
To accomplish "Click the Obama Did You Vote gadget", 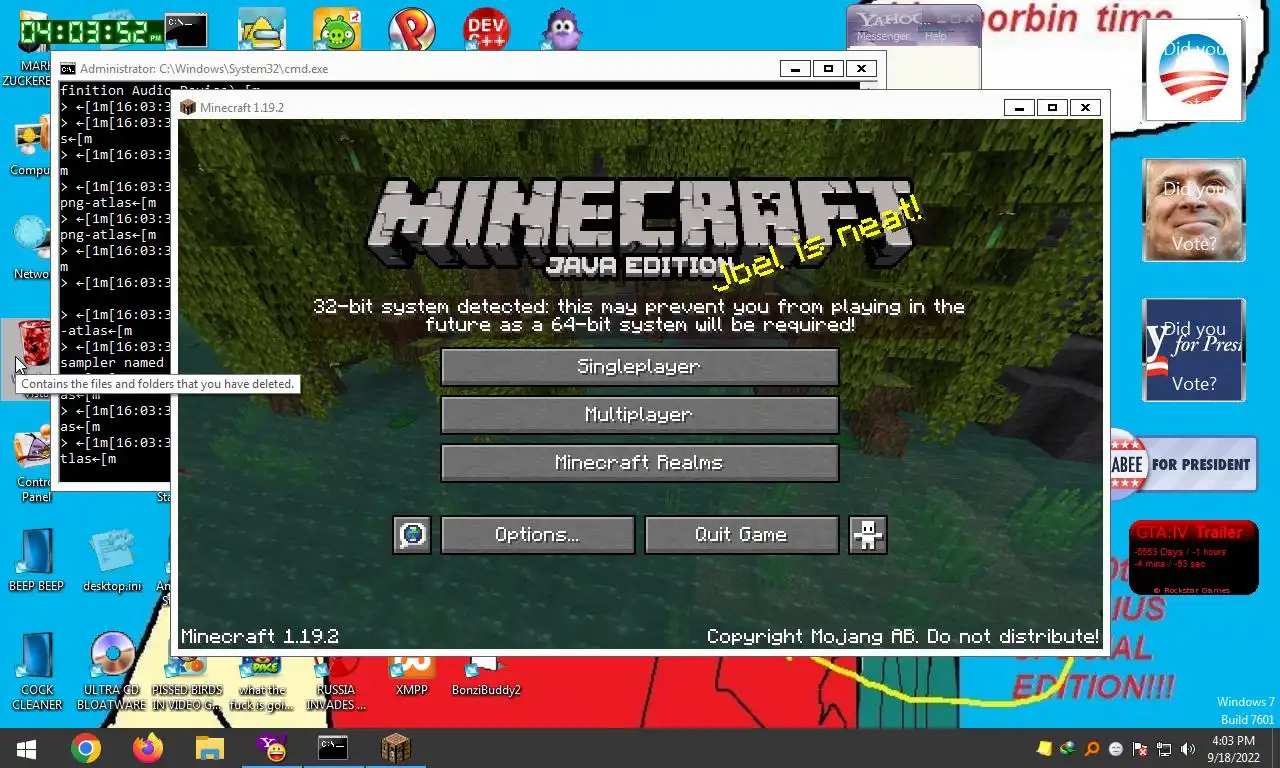I will [1193, 69].
